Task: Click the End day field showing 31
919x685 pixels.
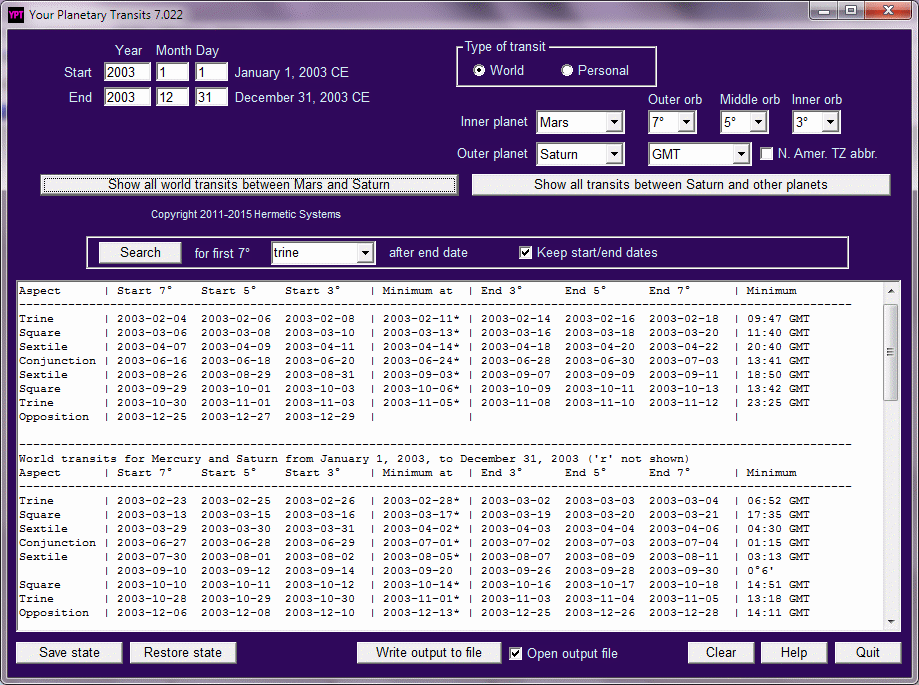Action: [211, 97]
